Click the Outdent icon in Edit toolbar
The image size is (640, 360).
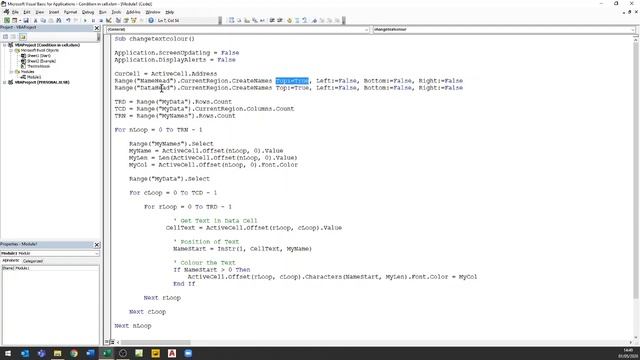point(280,20)
